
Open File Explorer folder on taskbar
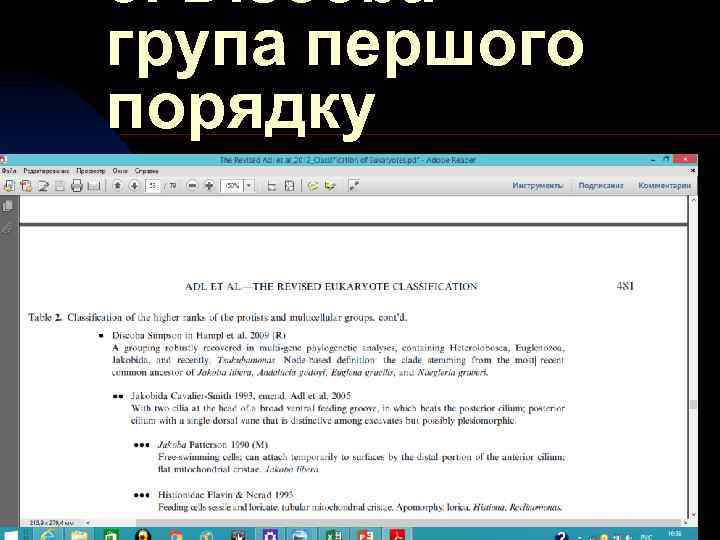tap(79, 534)
